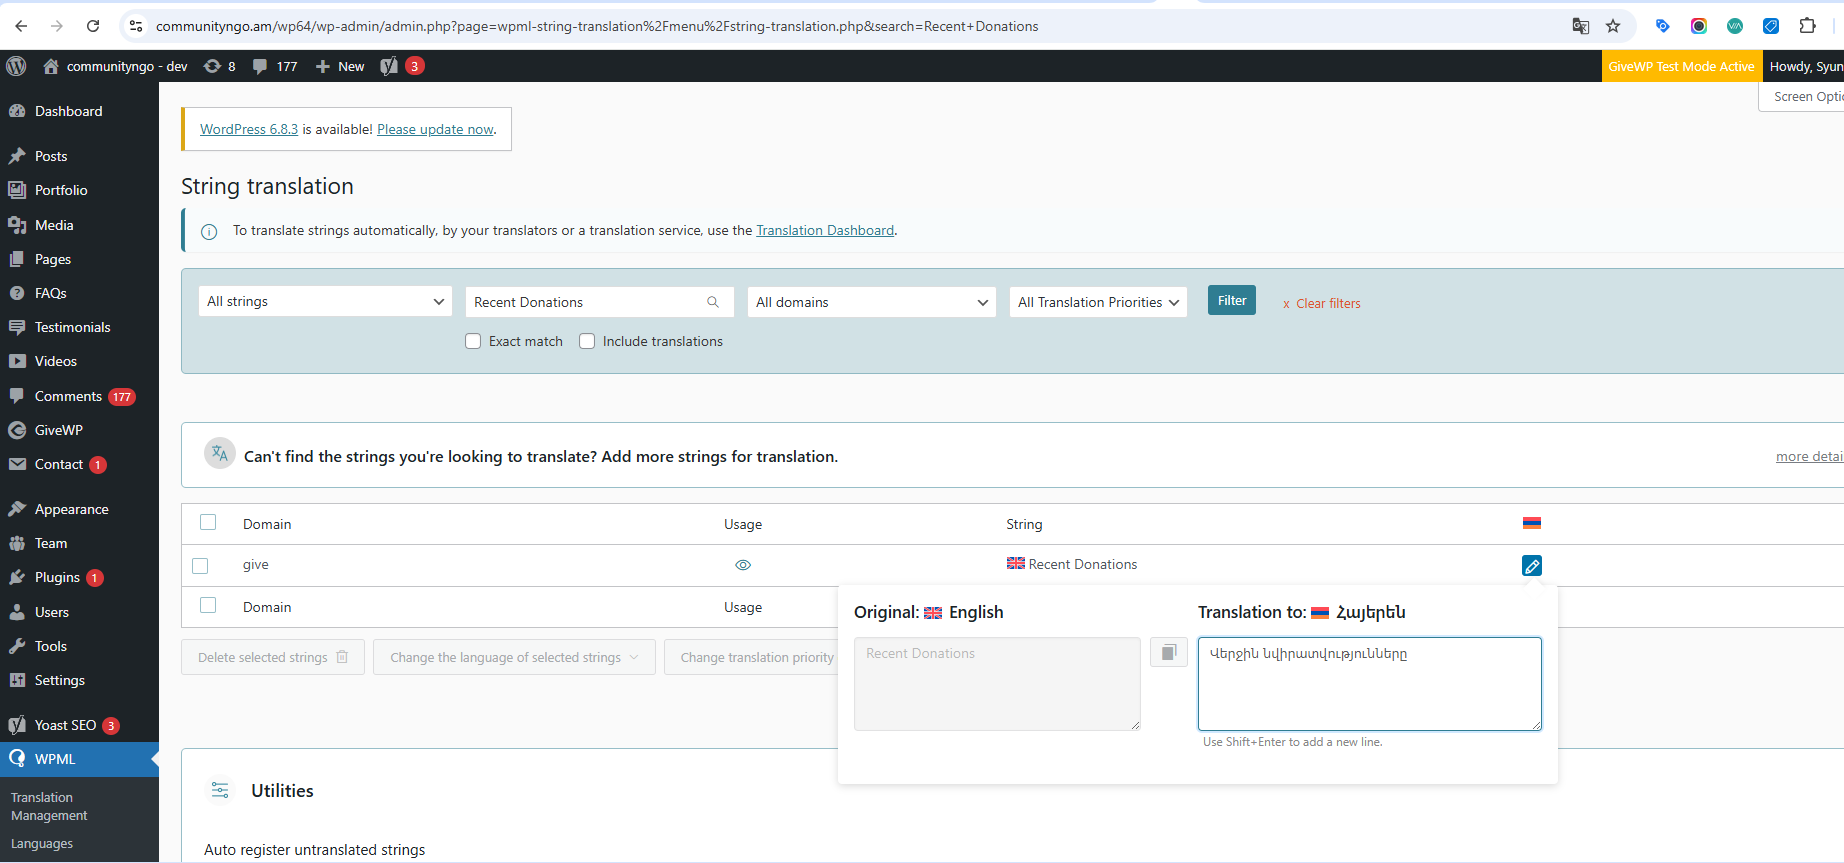This screenshot has width=1844, height=863.
Task: Open the All Translation Priorities dropdown
Action: click(x=1097, y=302)
